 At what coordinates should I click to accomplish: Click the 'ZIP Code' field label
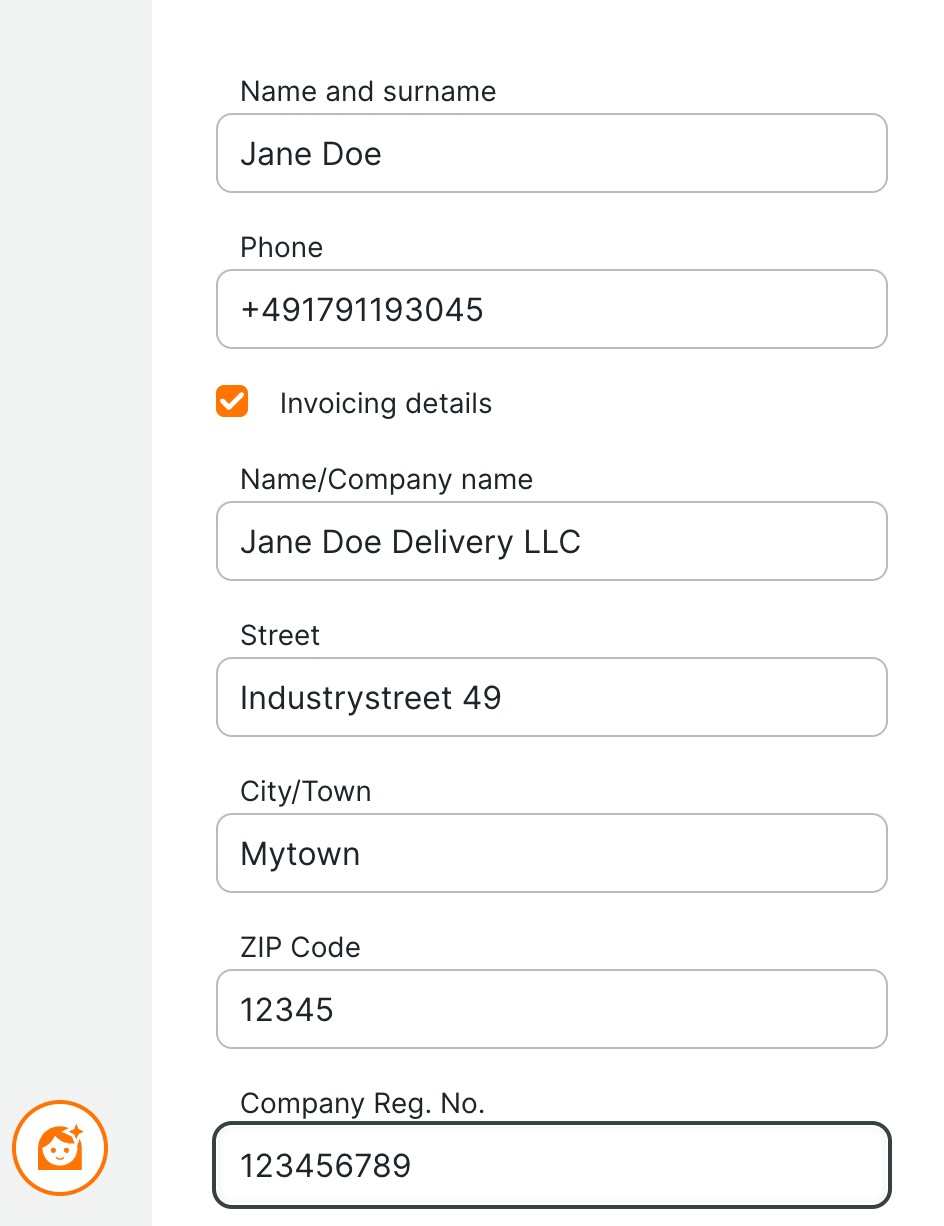(300, 948)
